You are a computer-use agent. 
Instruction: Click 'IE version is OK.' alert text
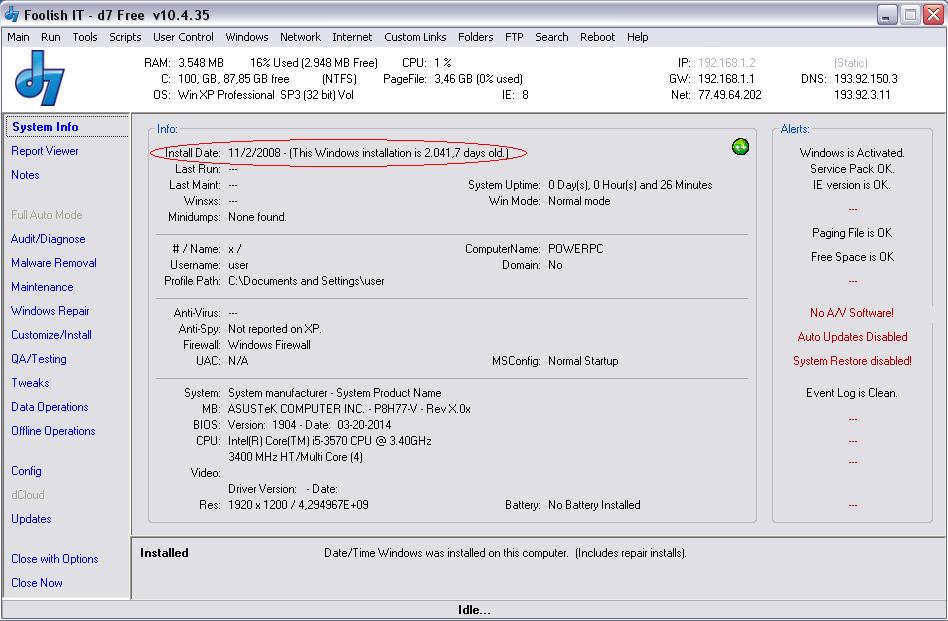tap(852, 185)
